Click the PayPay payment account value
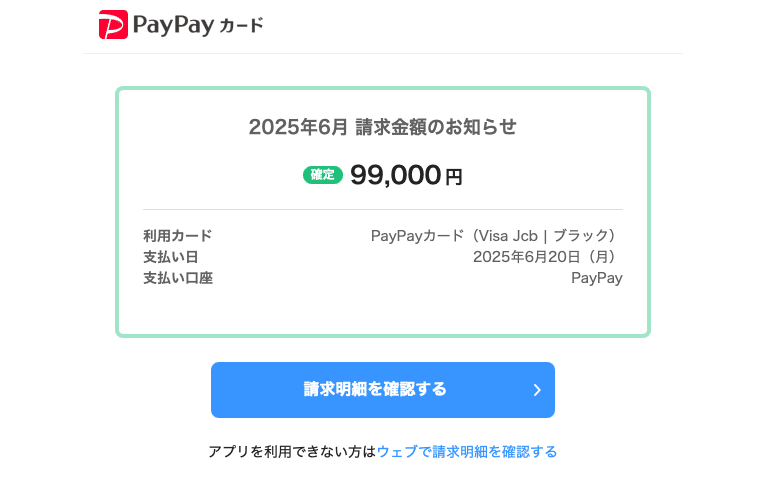763x477 pixels. (596, 278)
